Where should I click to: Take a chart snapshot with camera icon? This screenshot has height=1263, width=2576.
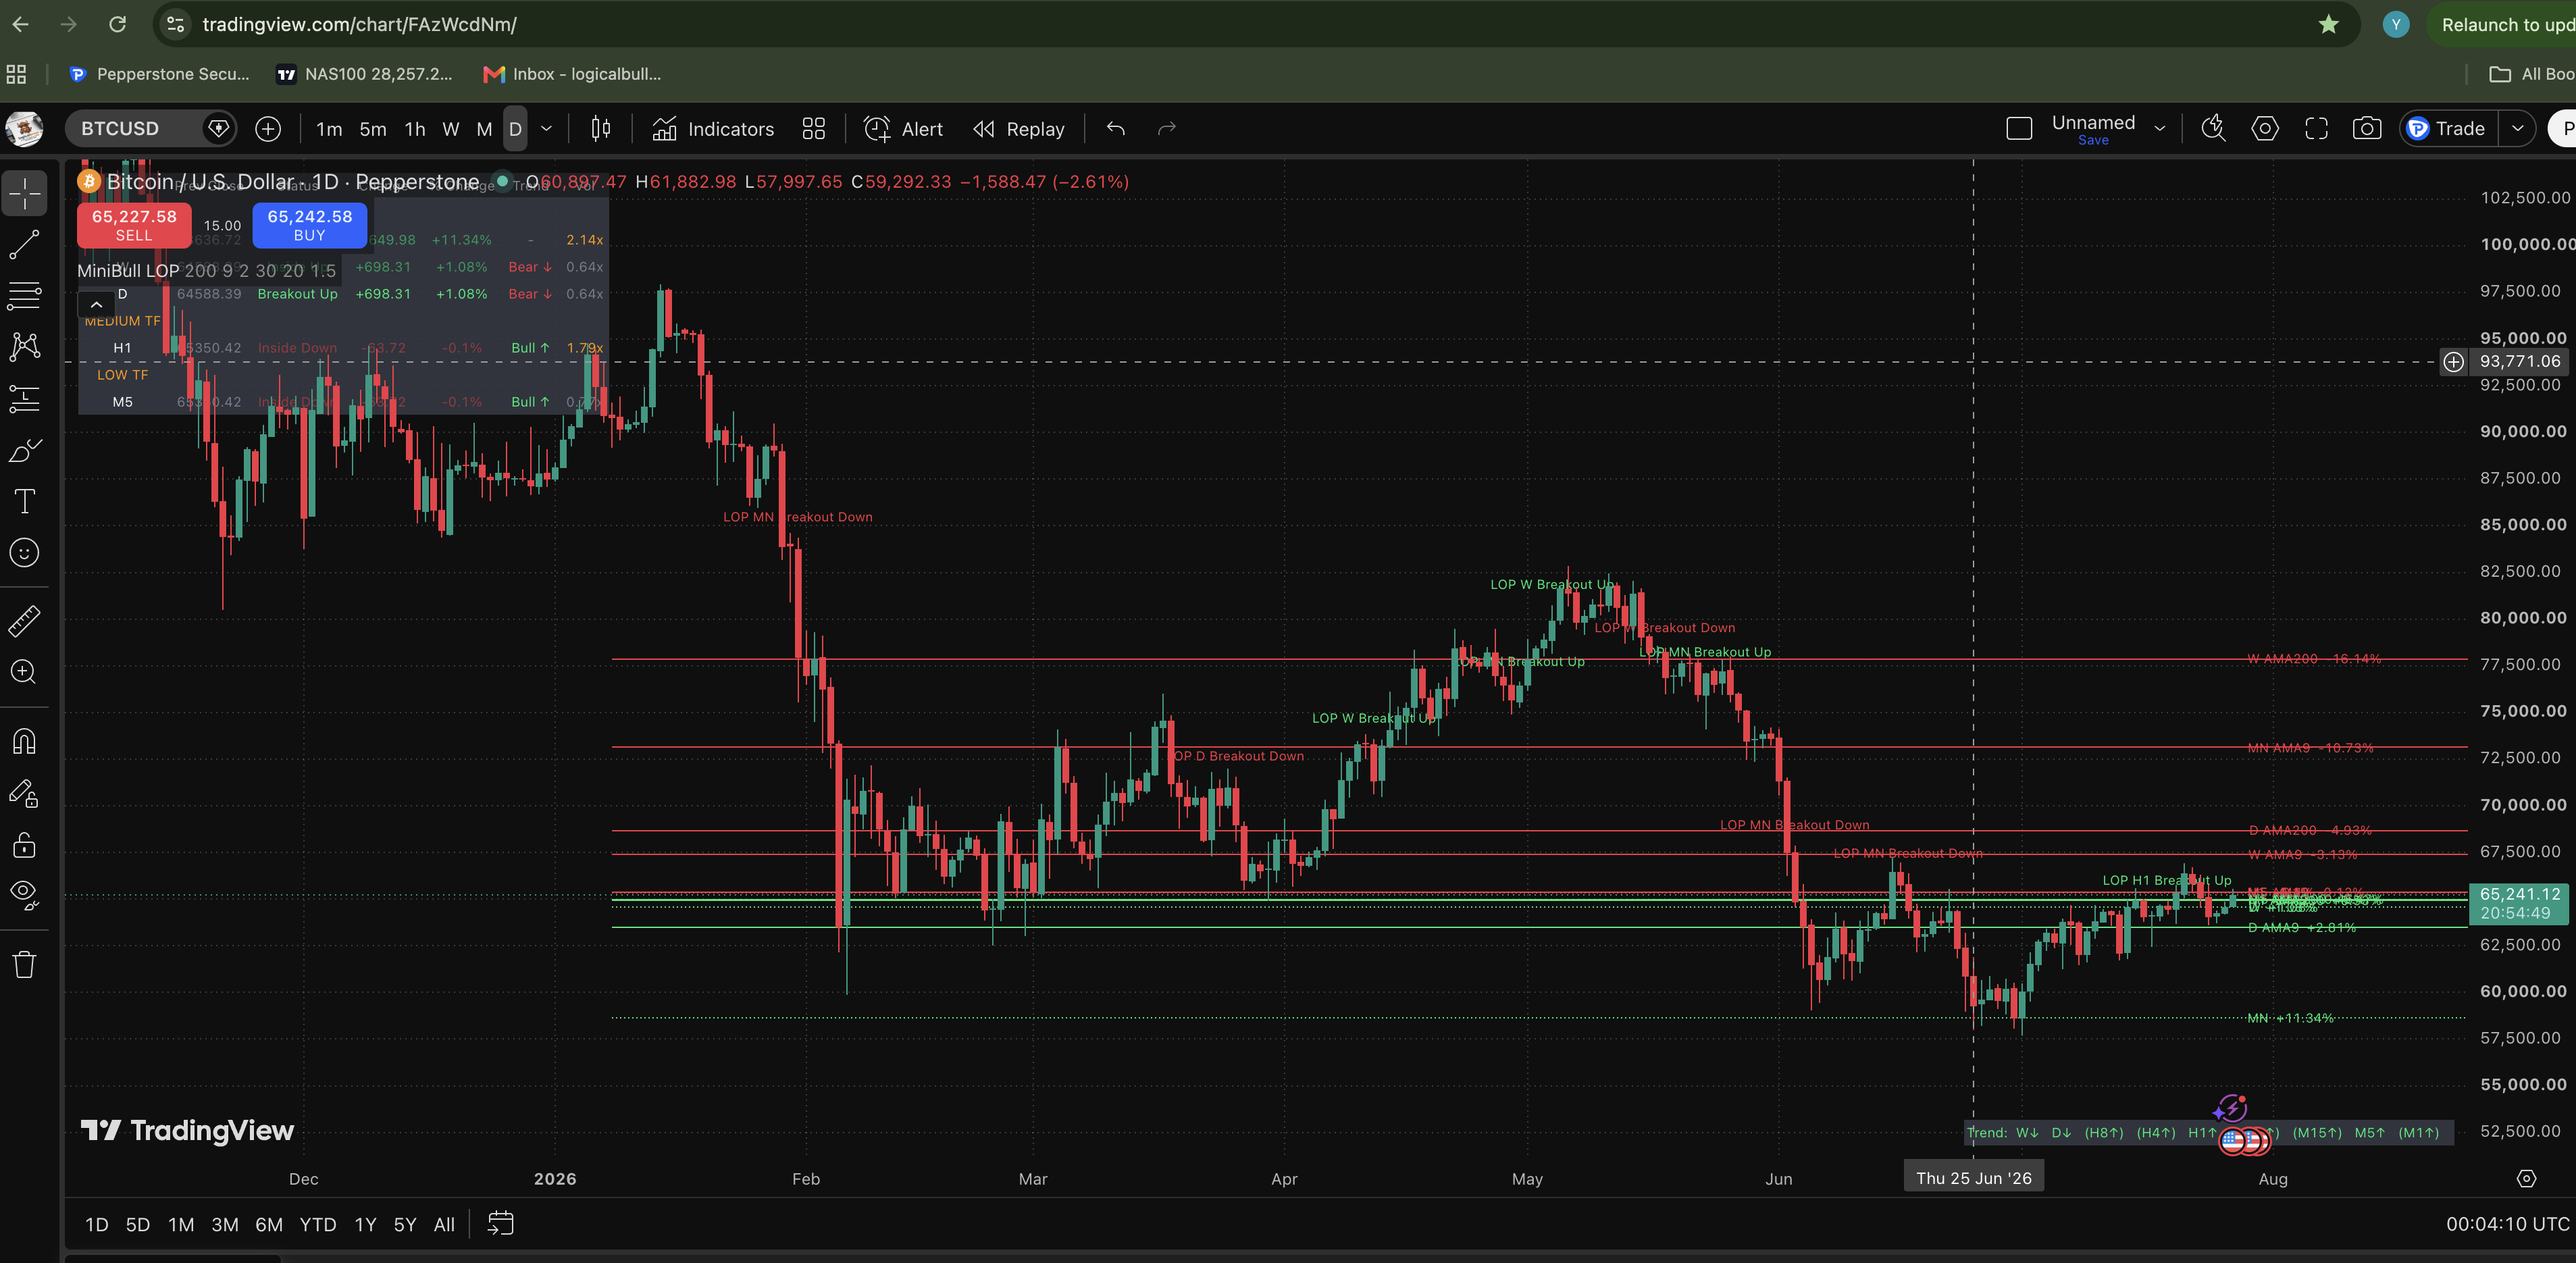[x=2367, y=129]
